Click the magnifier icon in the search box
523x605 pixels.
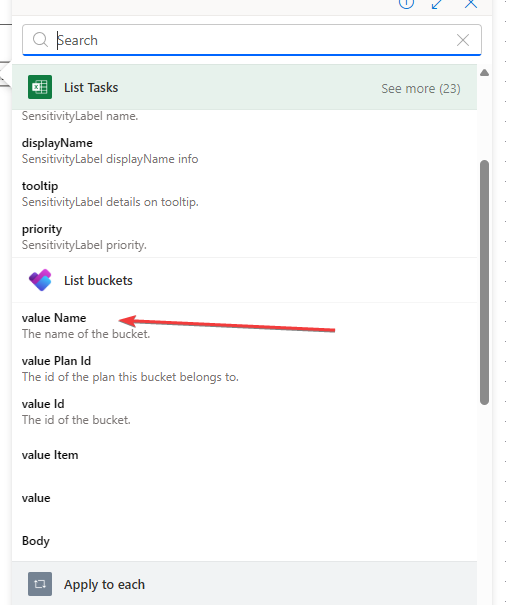pyautogui.click(x=40, y=40)
